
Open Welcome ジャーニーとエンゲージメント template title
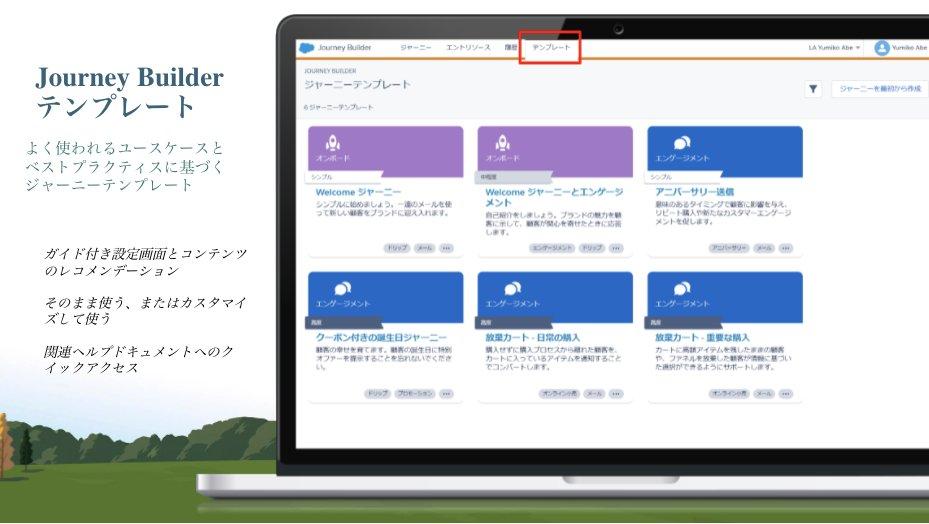pos(554,197)
